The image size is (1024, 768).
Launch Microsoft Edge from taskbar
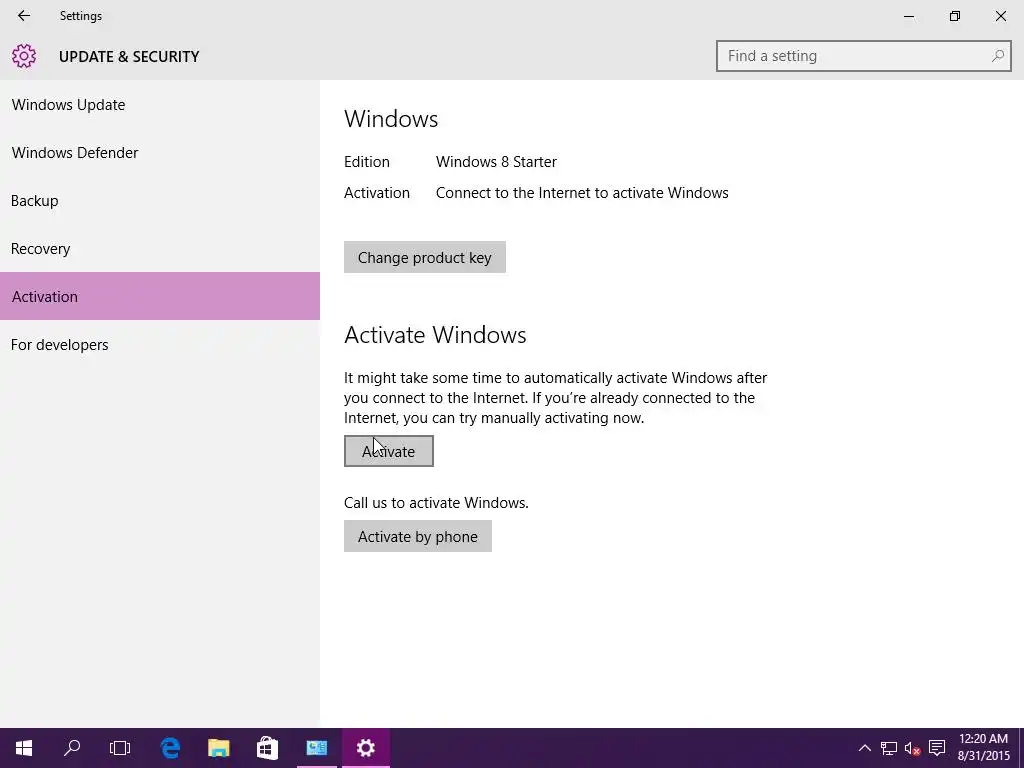170,748
